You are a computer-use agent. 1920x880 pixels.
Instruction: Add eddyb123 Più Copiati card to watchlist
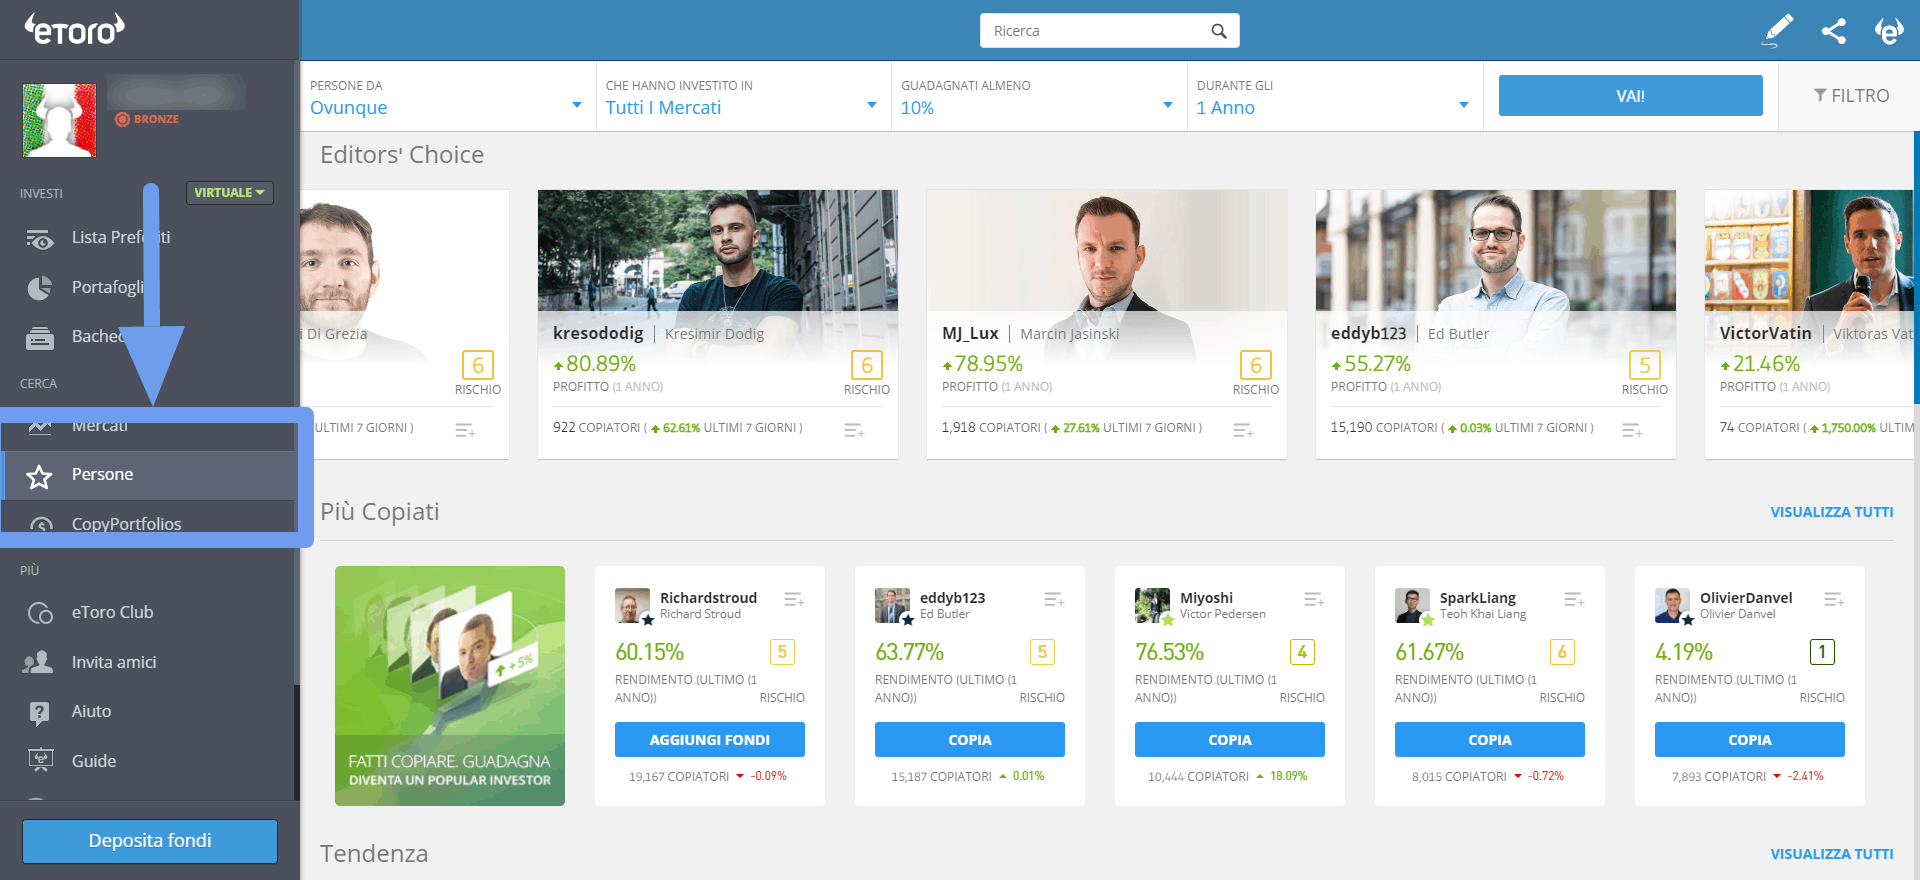[1054, 599]
